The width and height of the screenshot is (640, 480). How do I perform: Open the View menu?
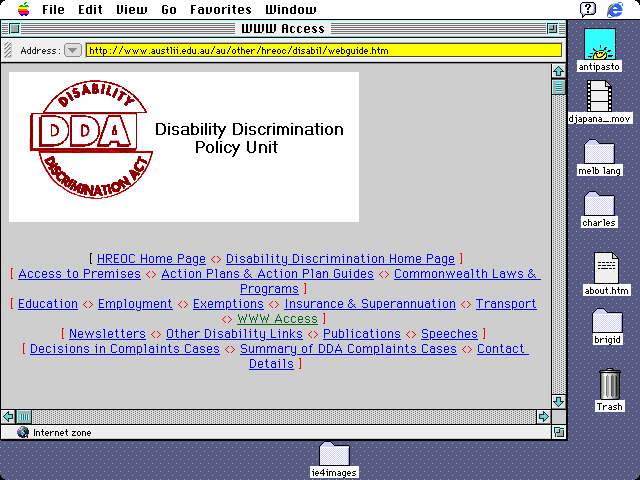click(131, 9)
